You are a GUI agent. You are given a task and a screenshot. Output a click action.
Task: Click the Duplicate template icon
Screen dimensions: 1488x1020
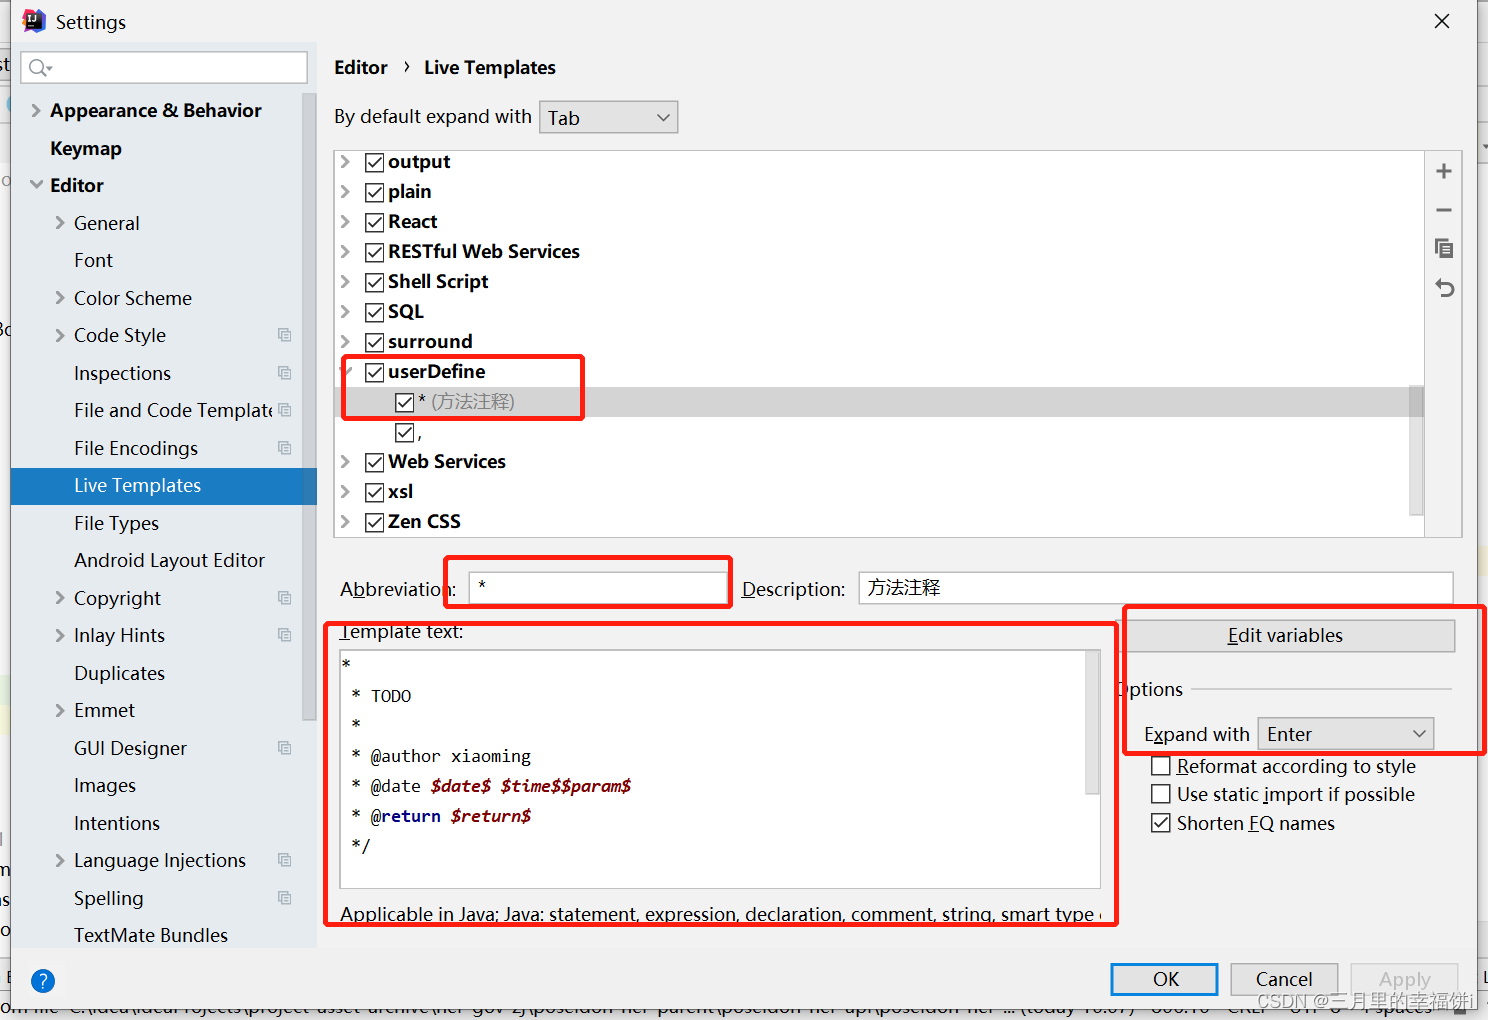point(1443,248)
